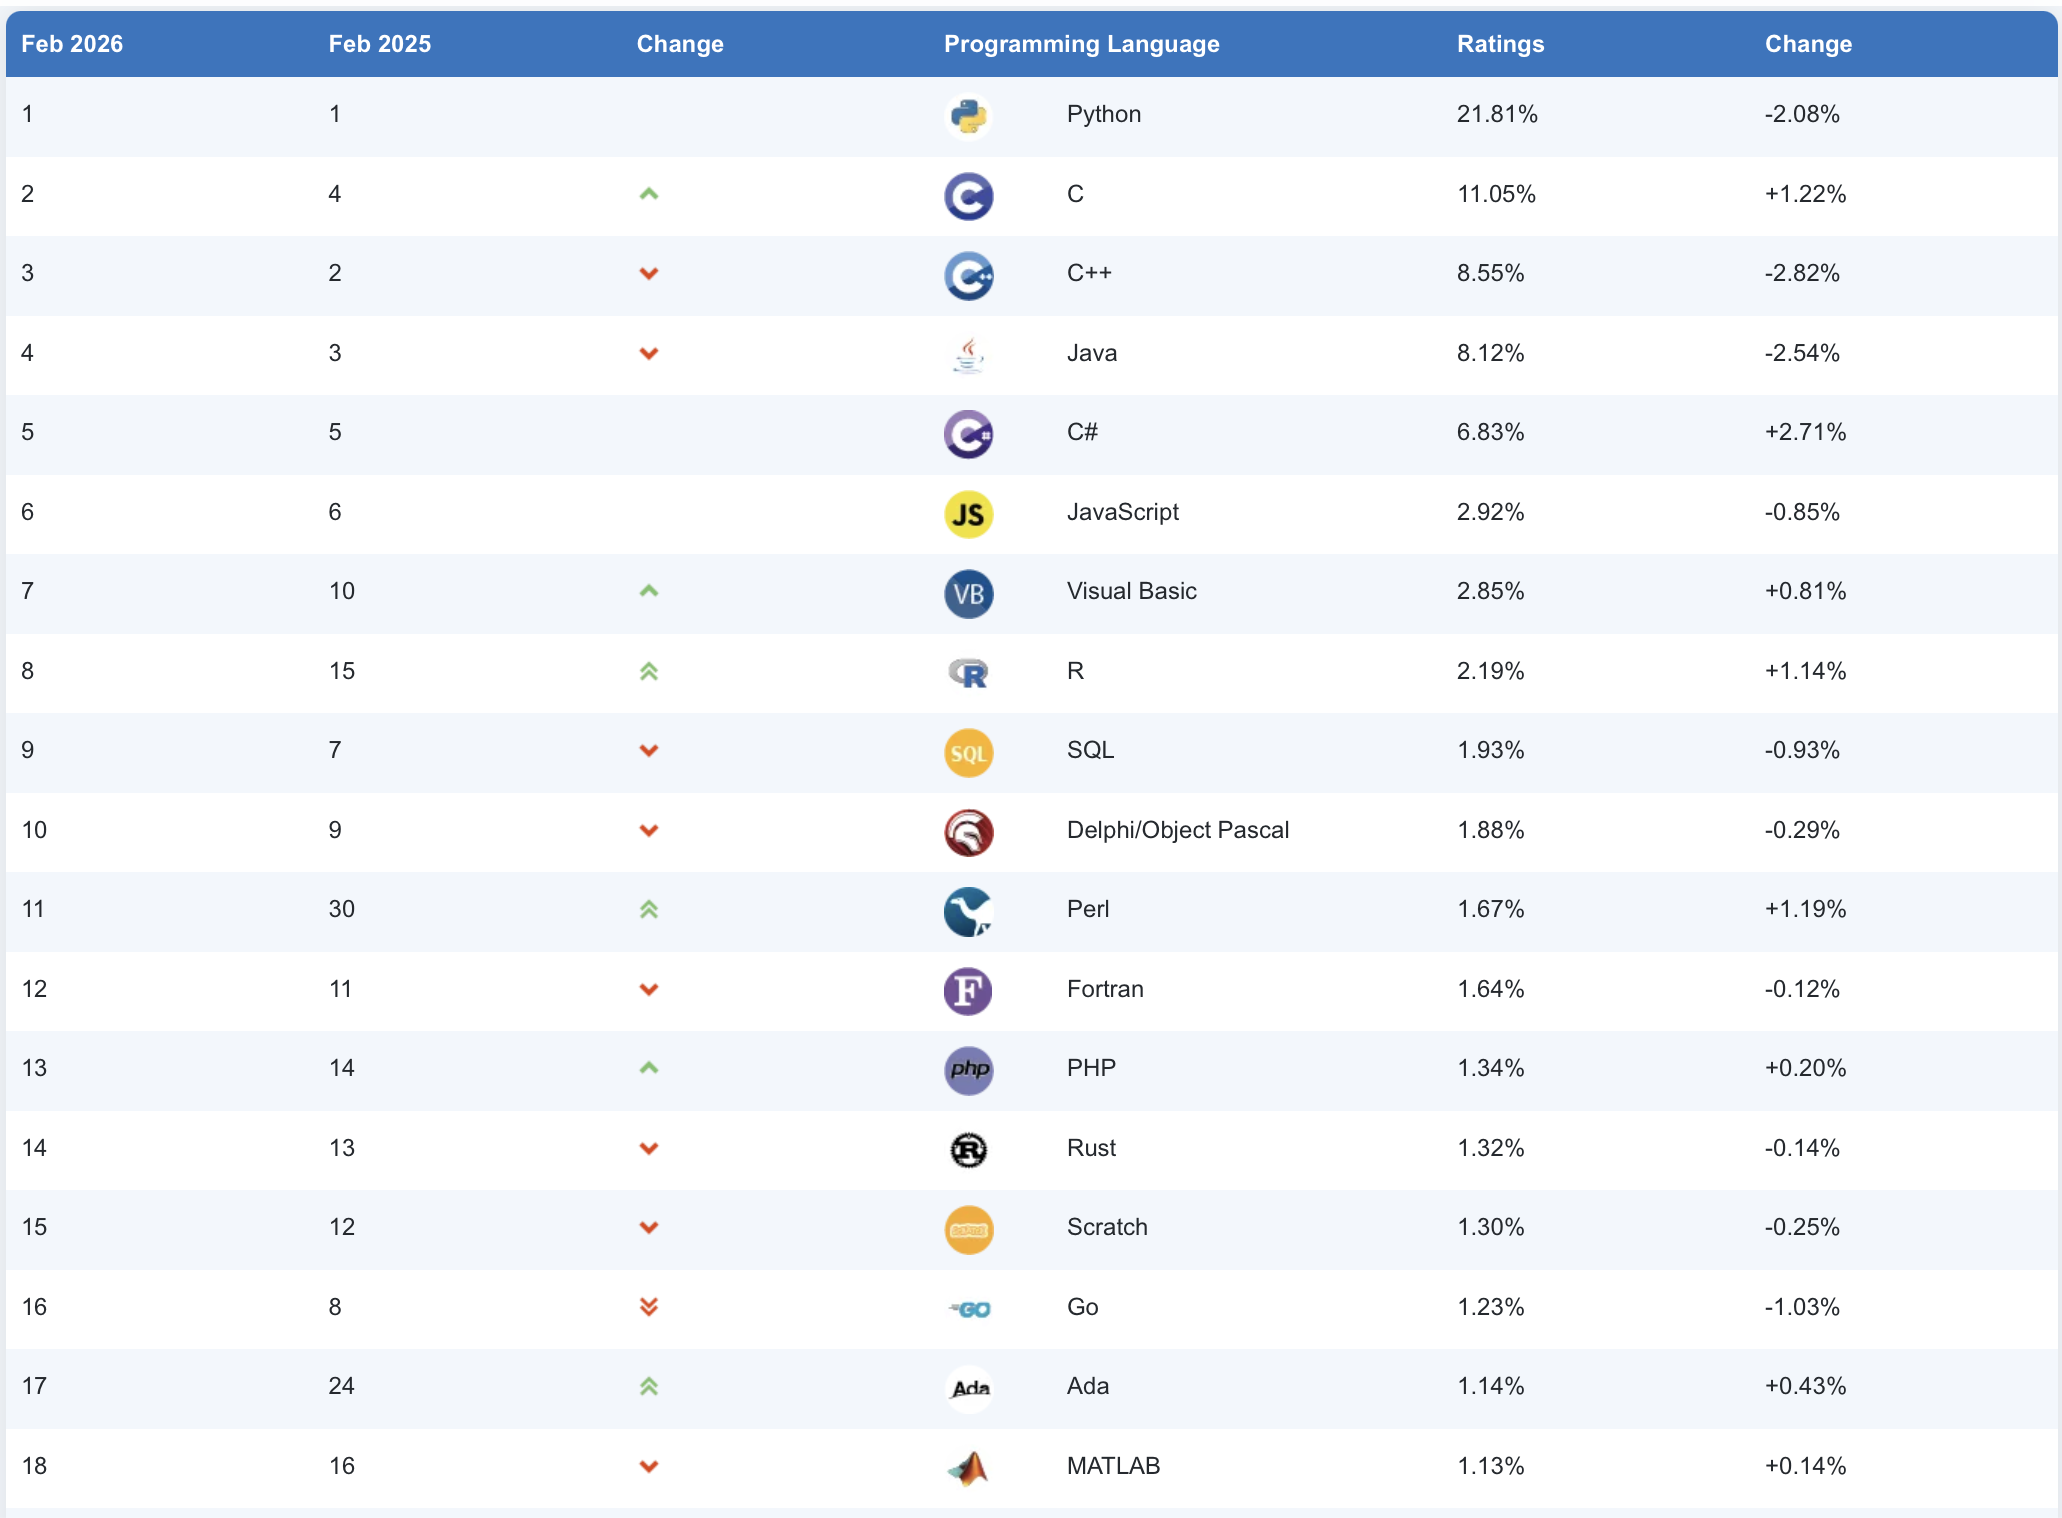
Task: Click the double up arrow for Perl
Action: coord(649,909)
